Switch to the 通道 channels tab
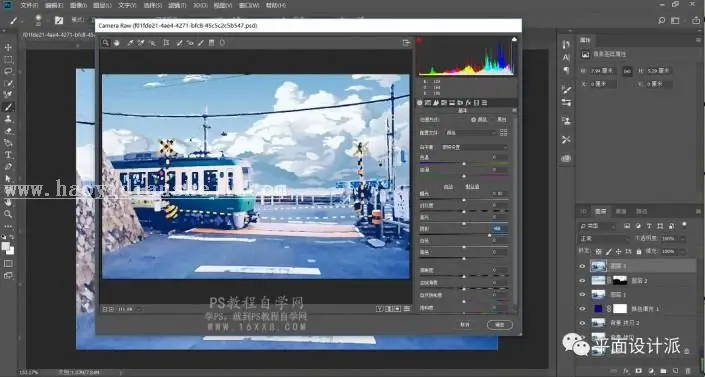This screenshot has height=377, width=705. [x=620, y=211]
